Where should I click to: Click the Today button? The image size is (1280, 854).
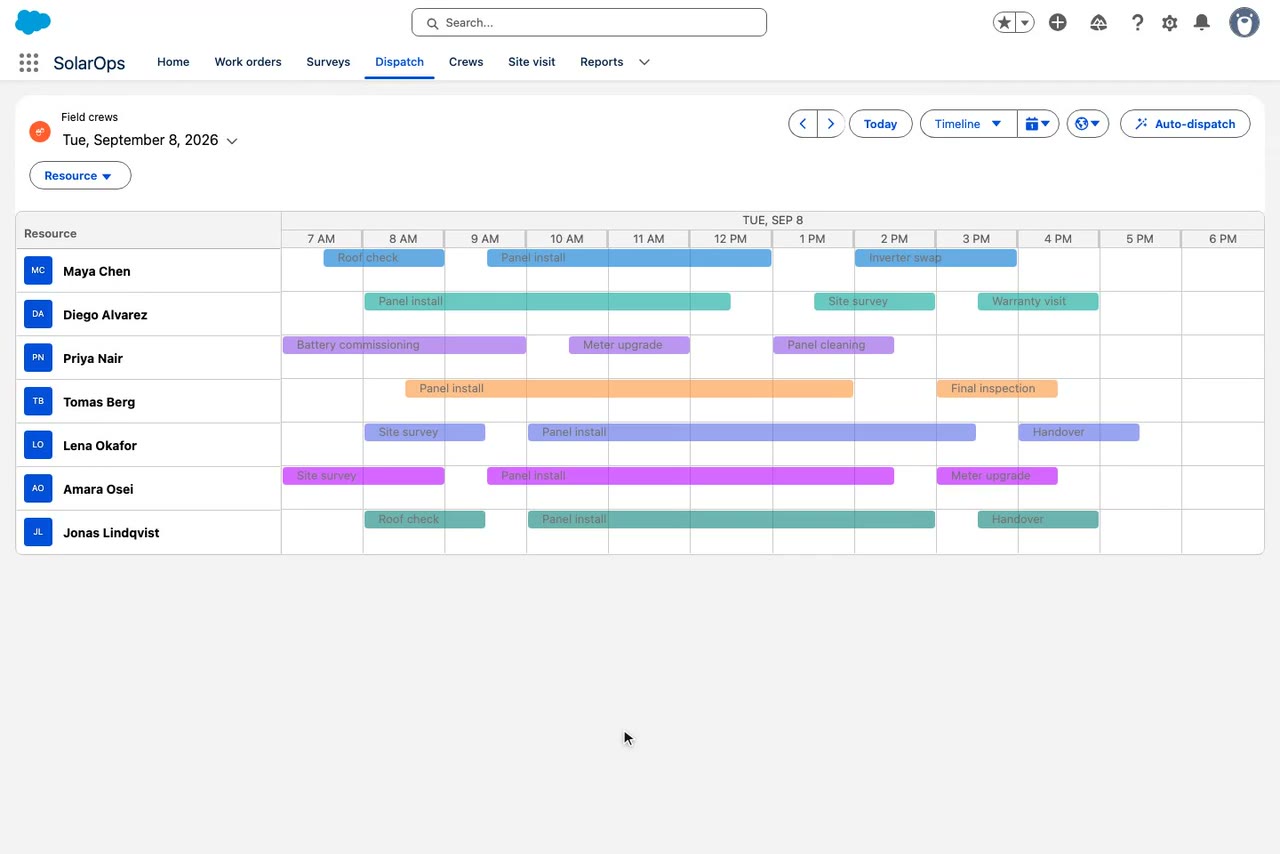[880, 124]
